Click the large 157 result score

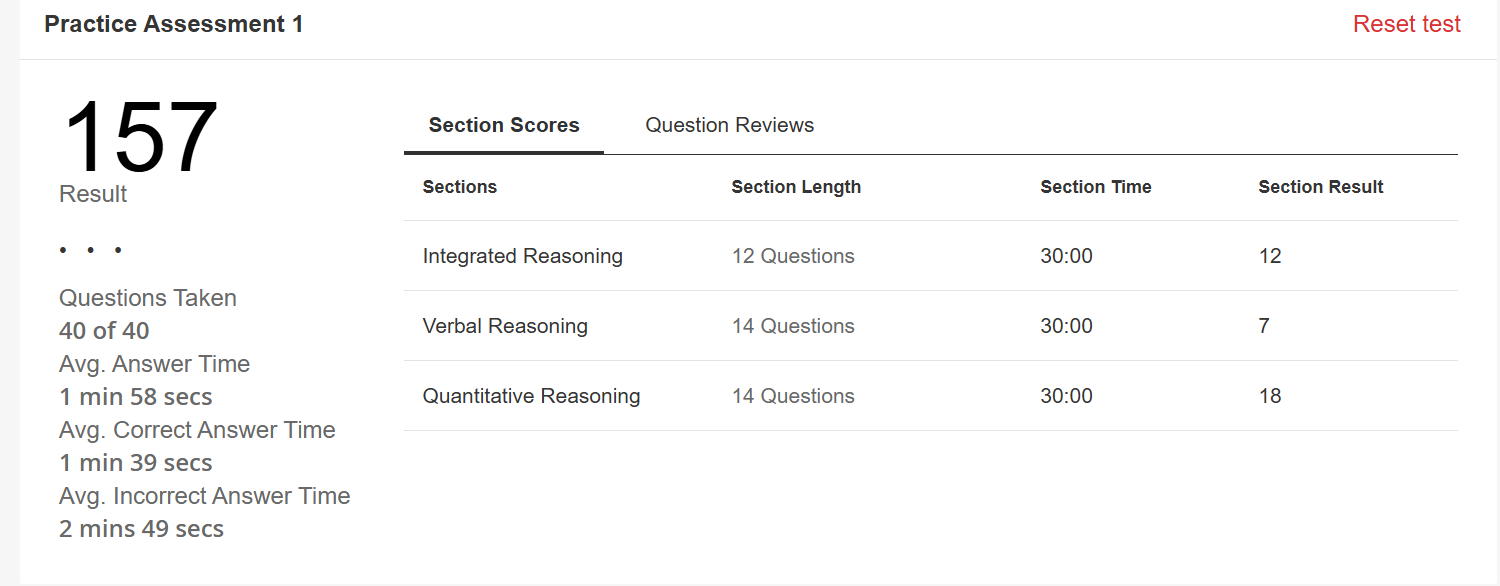point(140,137)
